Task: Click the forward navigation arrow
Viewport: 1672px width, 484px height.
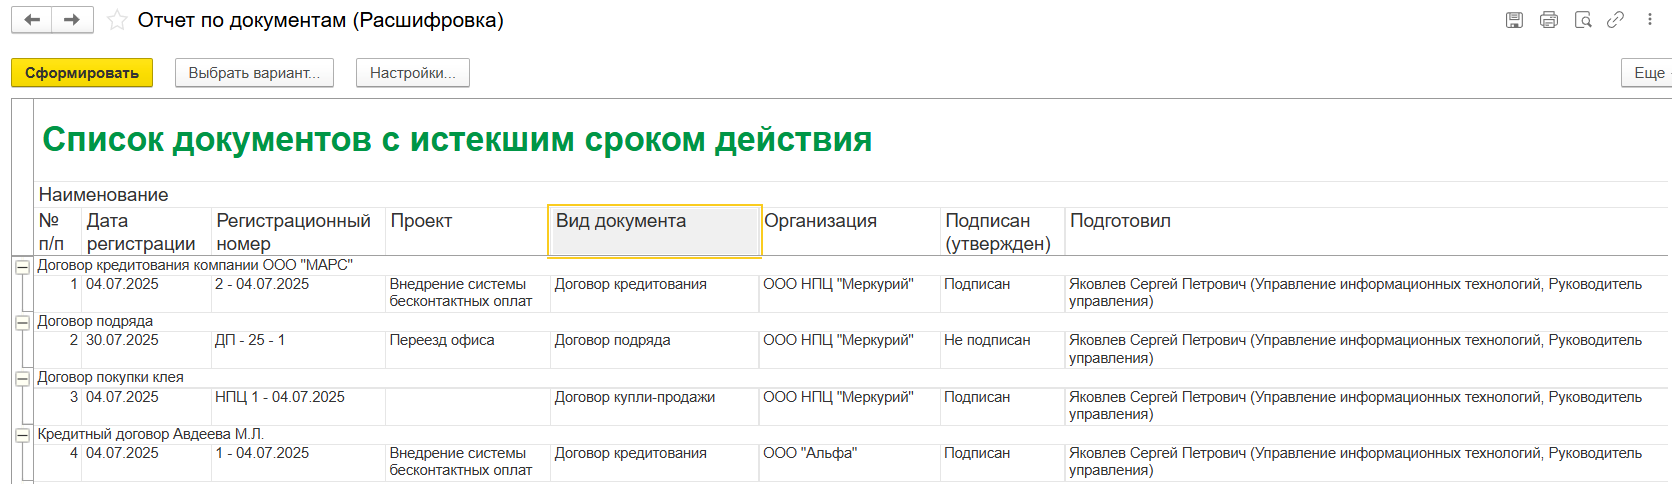Action: pos(72,20)
